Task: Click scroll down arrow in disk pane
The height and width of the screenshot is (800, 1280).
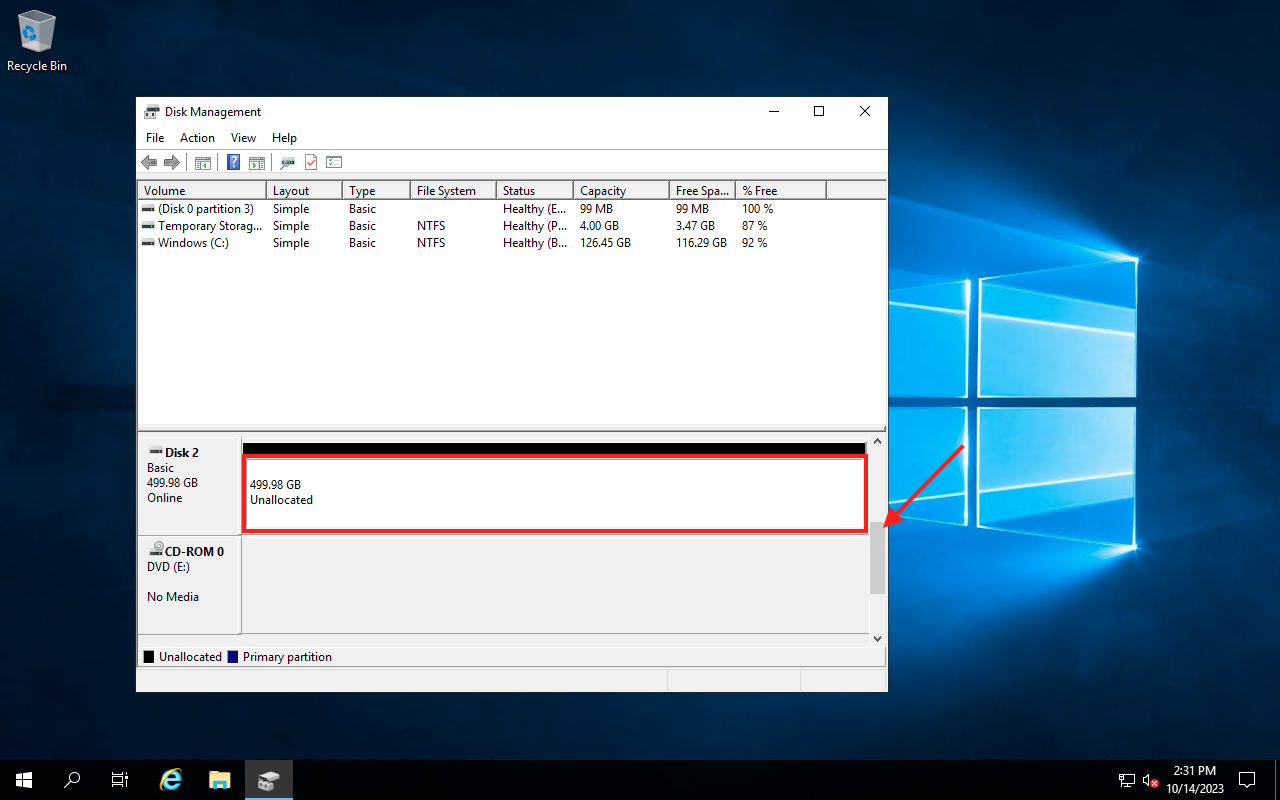Action: (x=877, y=638)
